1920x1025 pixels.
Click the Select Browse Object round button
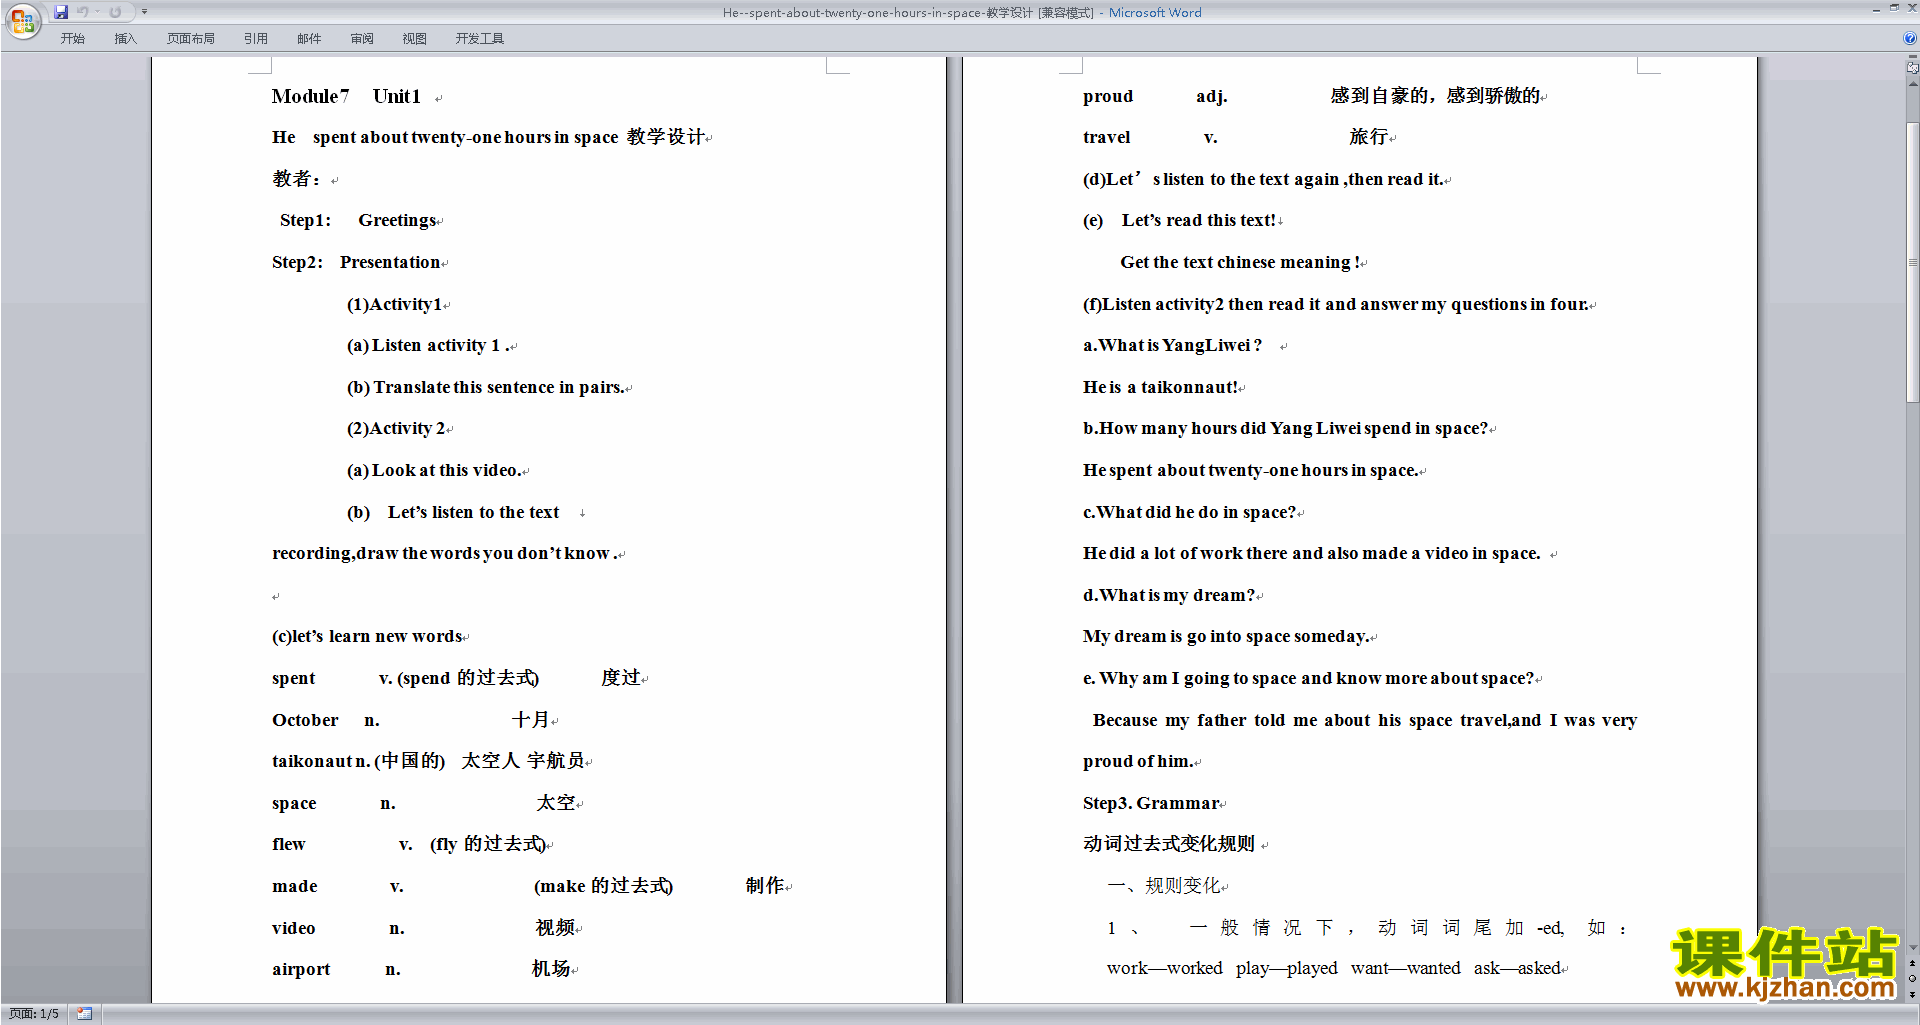pos(1912,979)
